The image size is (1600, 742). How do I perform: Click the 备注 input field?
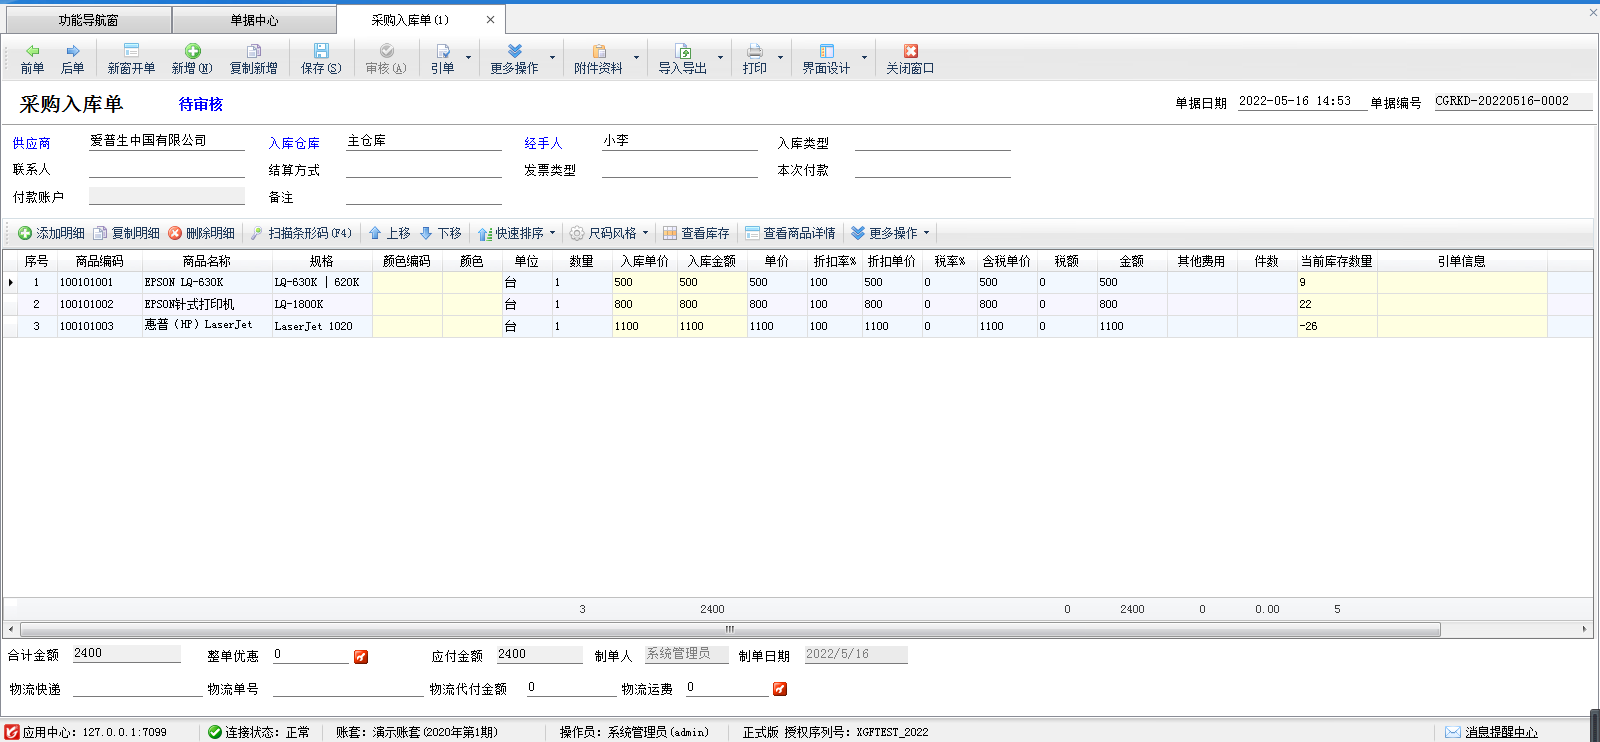[x=423, y=197]
